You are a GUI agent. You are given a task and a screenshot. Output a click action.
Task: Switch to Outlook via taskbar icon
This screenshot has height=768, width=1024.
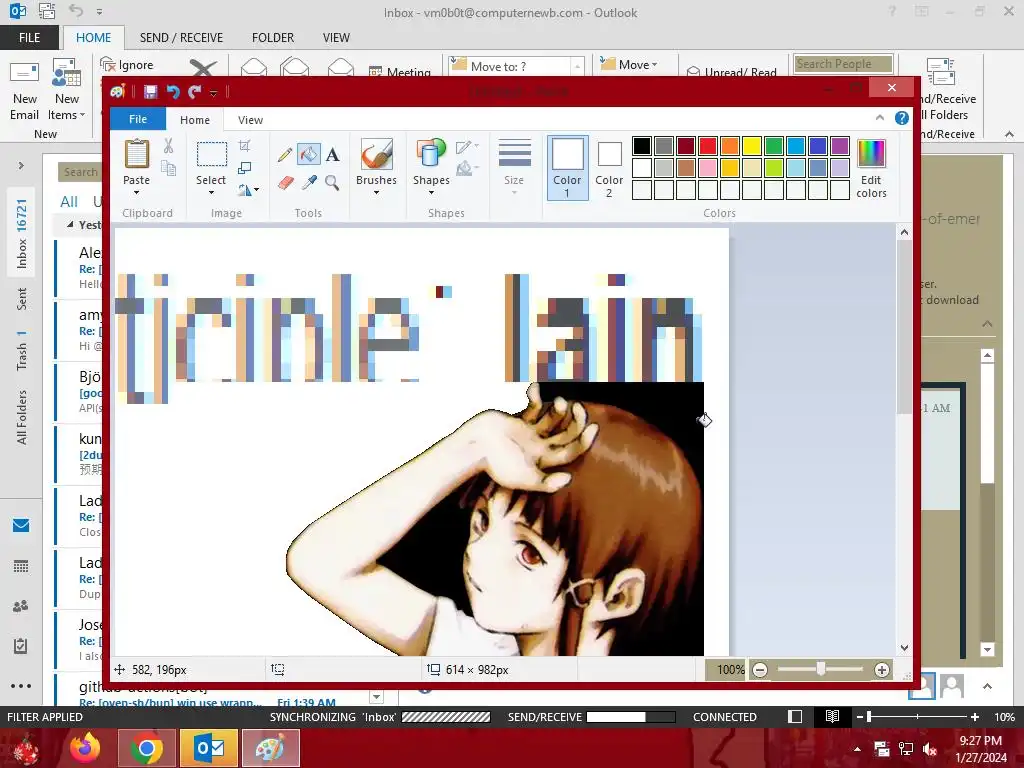pyautogui.click(x=209, y=748)
